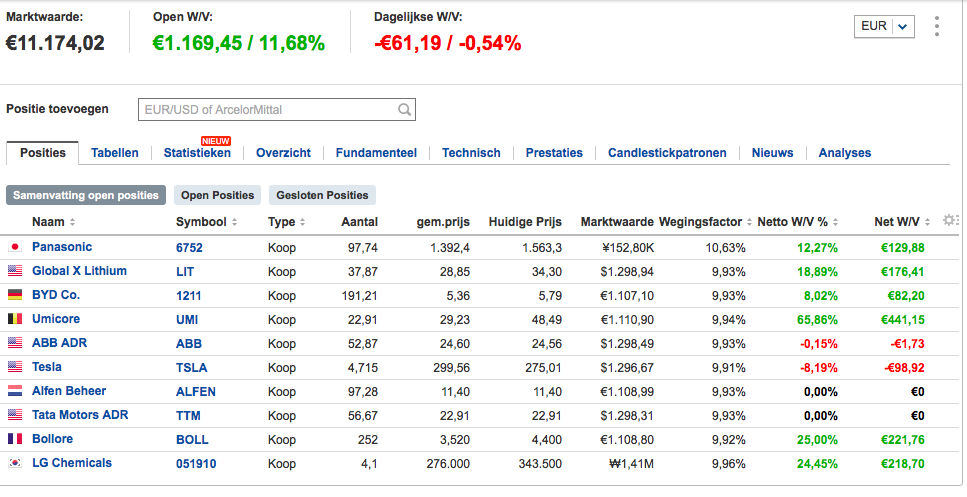Click the Aantal column header
967x497 pixels.
(x=360, y=222)
